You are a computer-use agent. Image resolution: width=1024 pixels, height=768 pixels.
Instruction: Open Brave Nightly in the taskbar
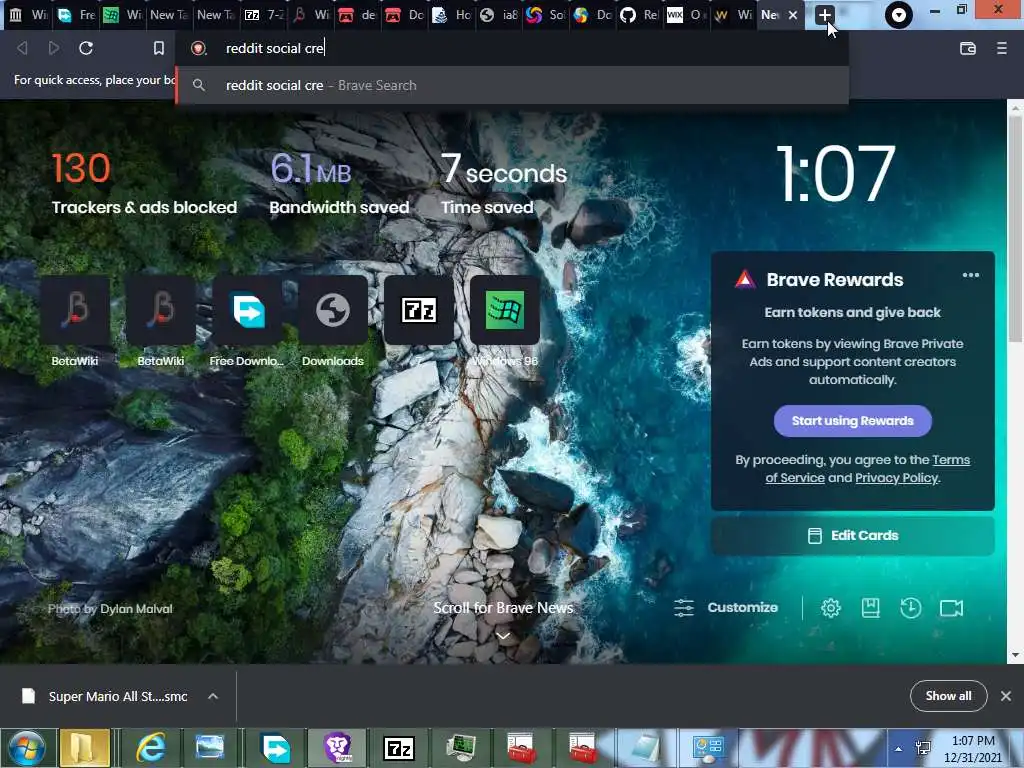click(338, 748)
